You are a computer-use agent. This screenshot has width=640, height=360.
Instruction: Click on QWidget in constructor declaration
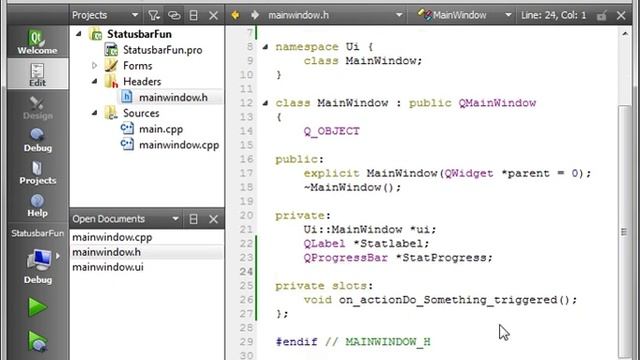[469, 173]
